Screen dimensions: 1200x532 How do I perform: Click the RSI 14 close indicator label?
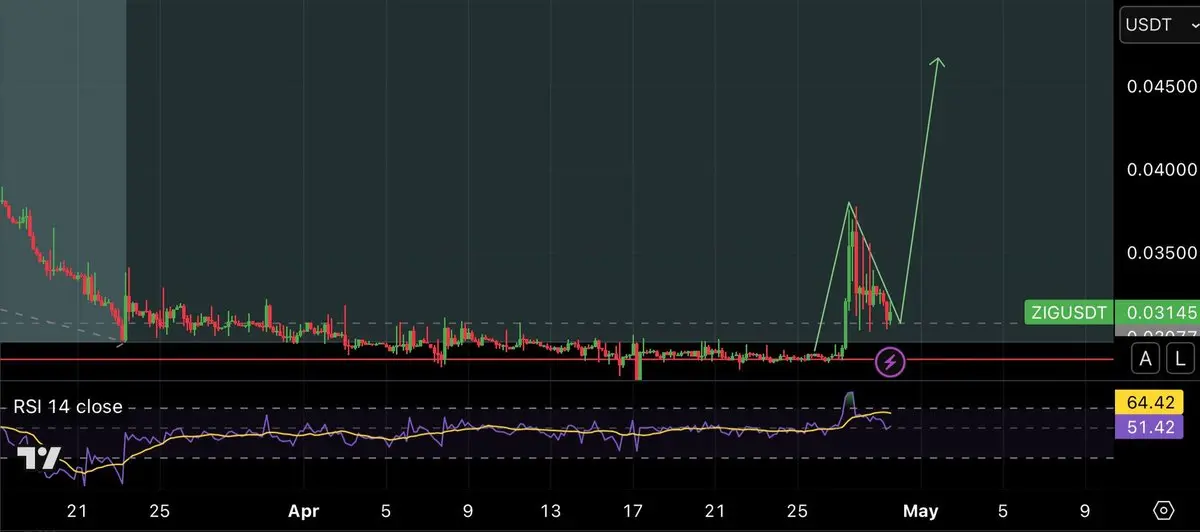[68, 407]
